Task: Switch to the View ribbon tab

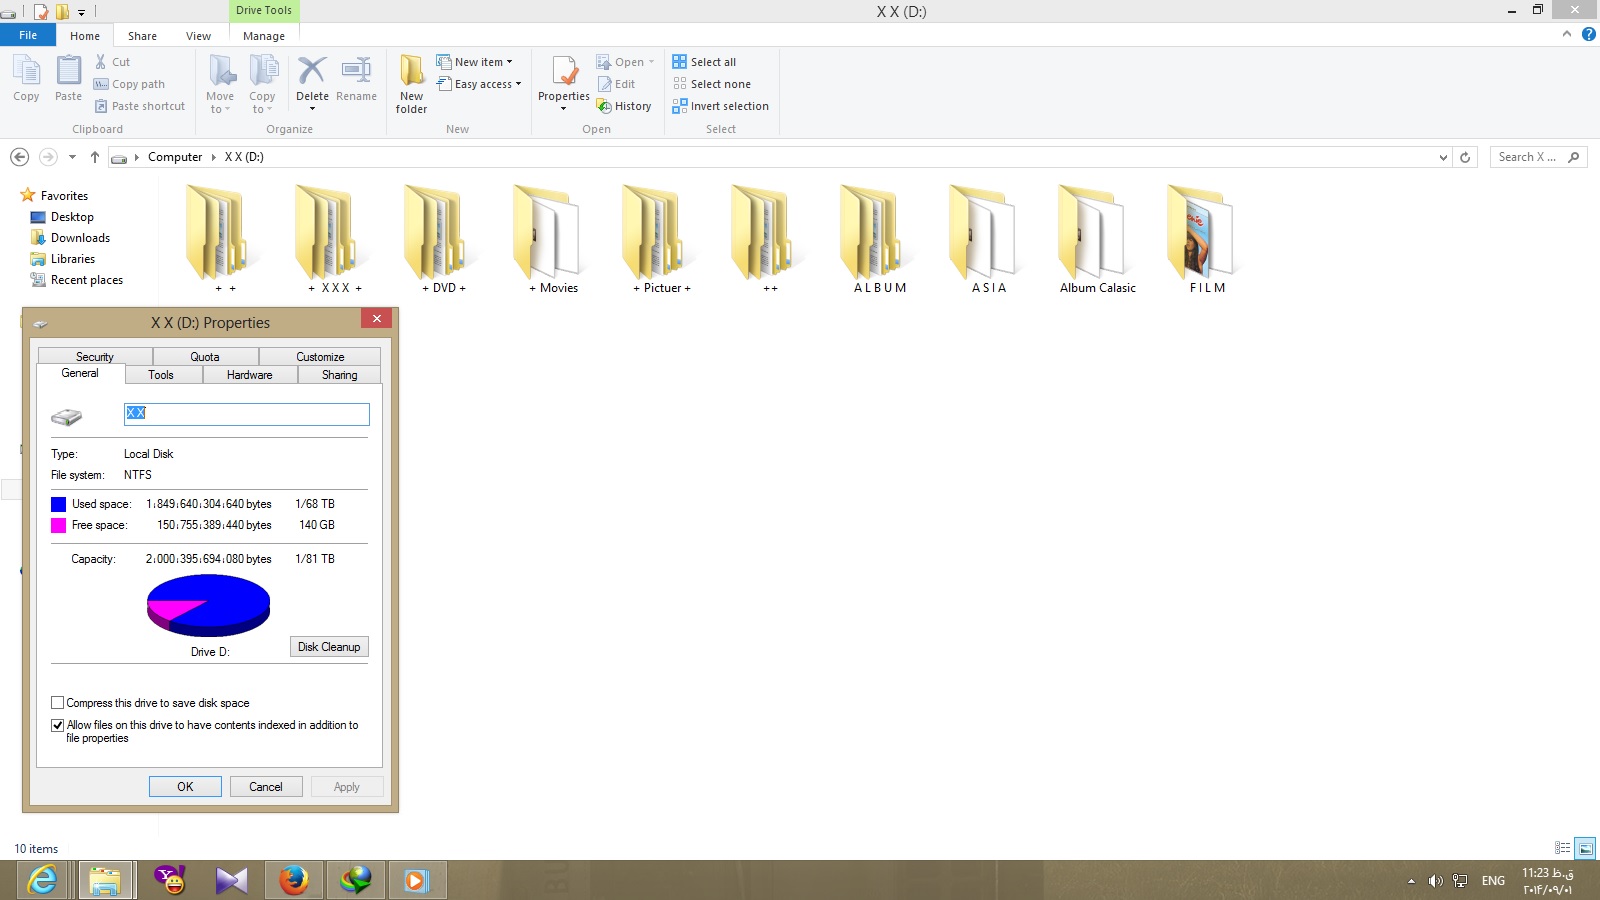Action: pyautogui.click(x=198, y=36)
